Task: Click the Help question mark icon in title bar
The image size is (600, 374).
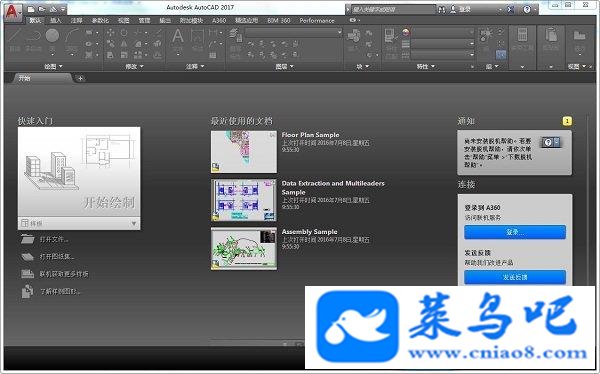Action: 527,9
